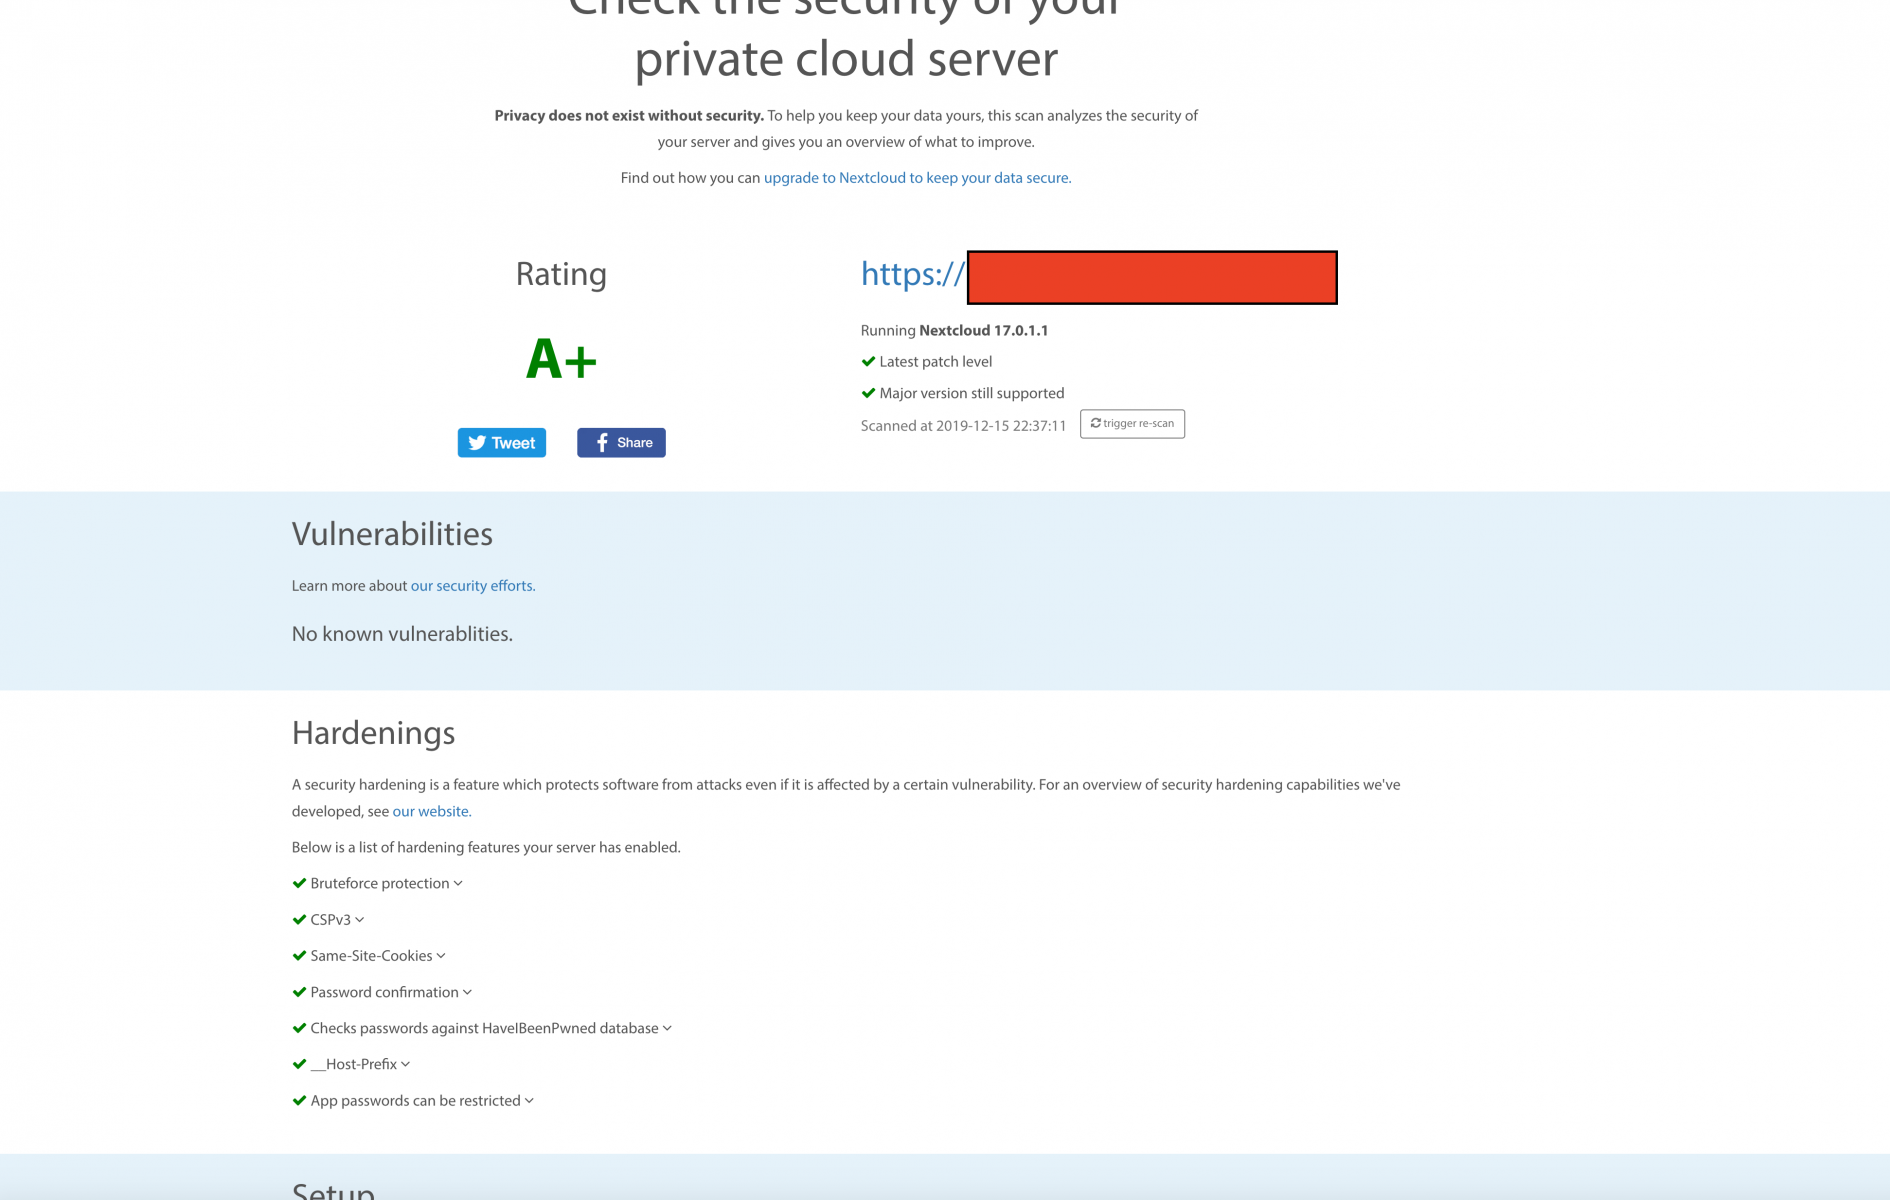This screenshot has width=1890, height=1200.
Task: Click the 'private cloud server' headline text
Action: 846,59
